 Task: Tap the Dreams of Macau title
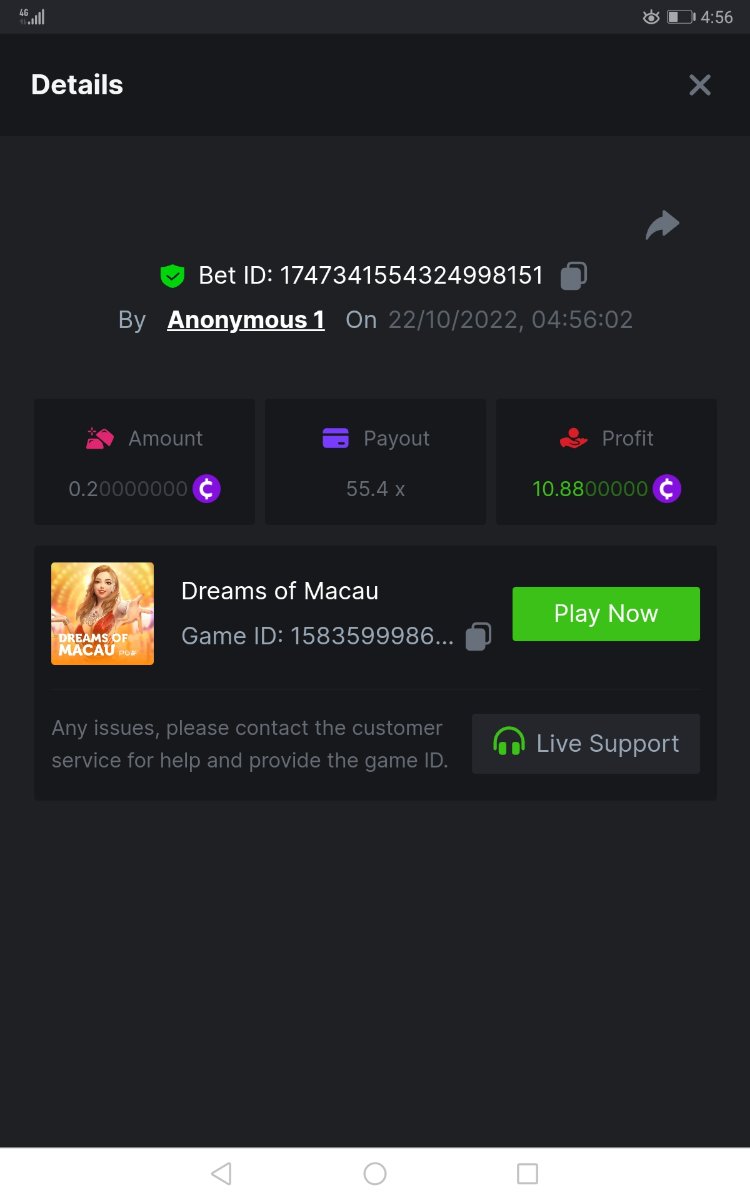(280, 591)
